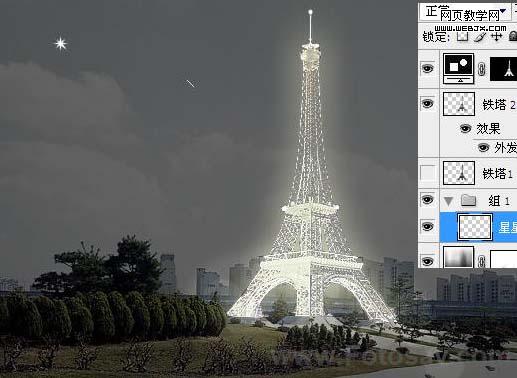The image size is (517, 378).
Task: Click the 外发 outer glow effect label
Action: click(x=505, y=148)
